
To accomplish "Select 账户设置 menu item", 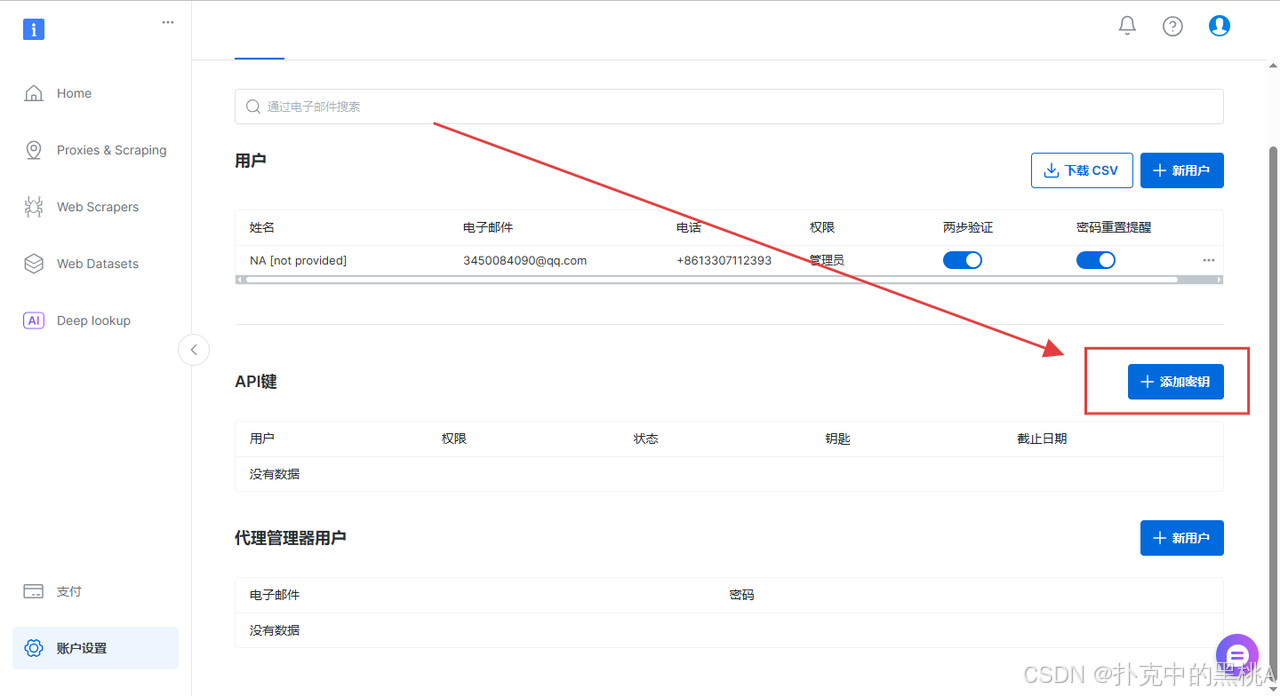I will (95, 648).
